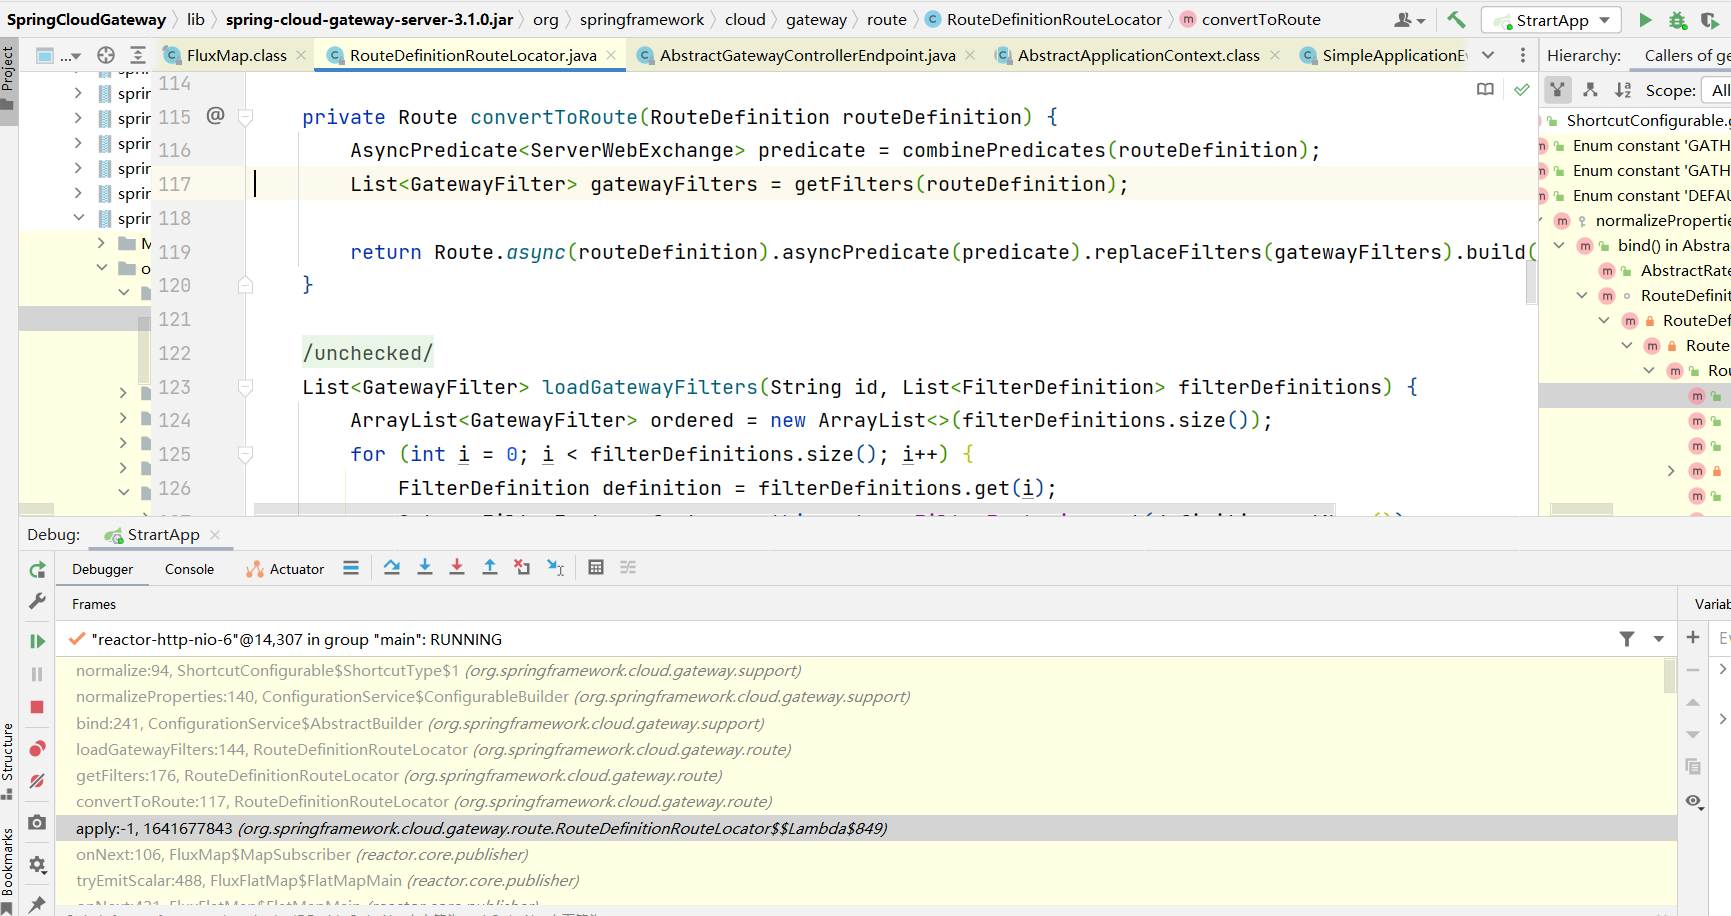Toggle pin tab icon in debug sidebar

click(x=37, y=904)
